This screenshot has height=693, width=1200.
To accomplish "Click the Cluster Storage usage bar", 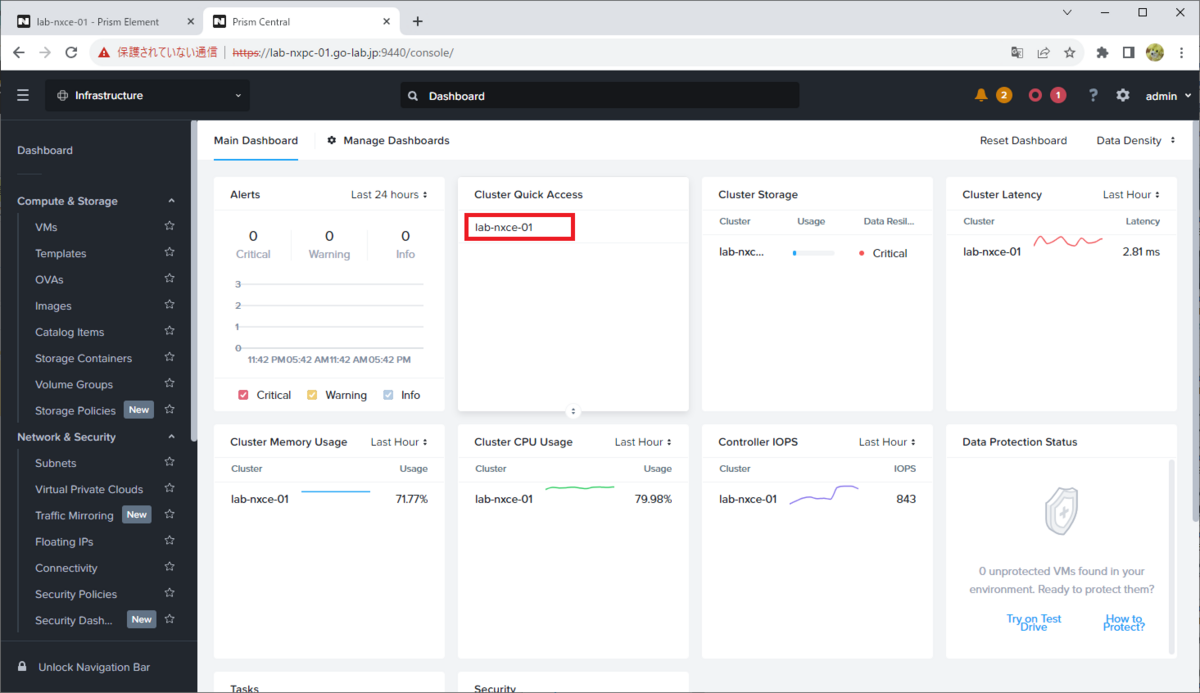I will point(813,253).
